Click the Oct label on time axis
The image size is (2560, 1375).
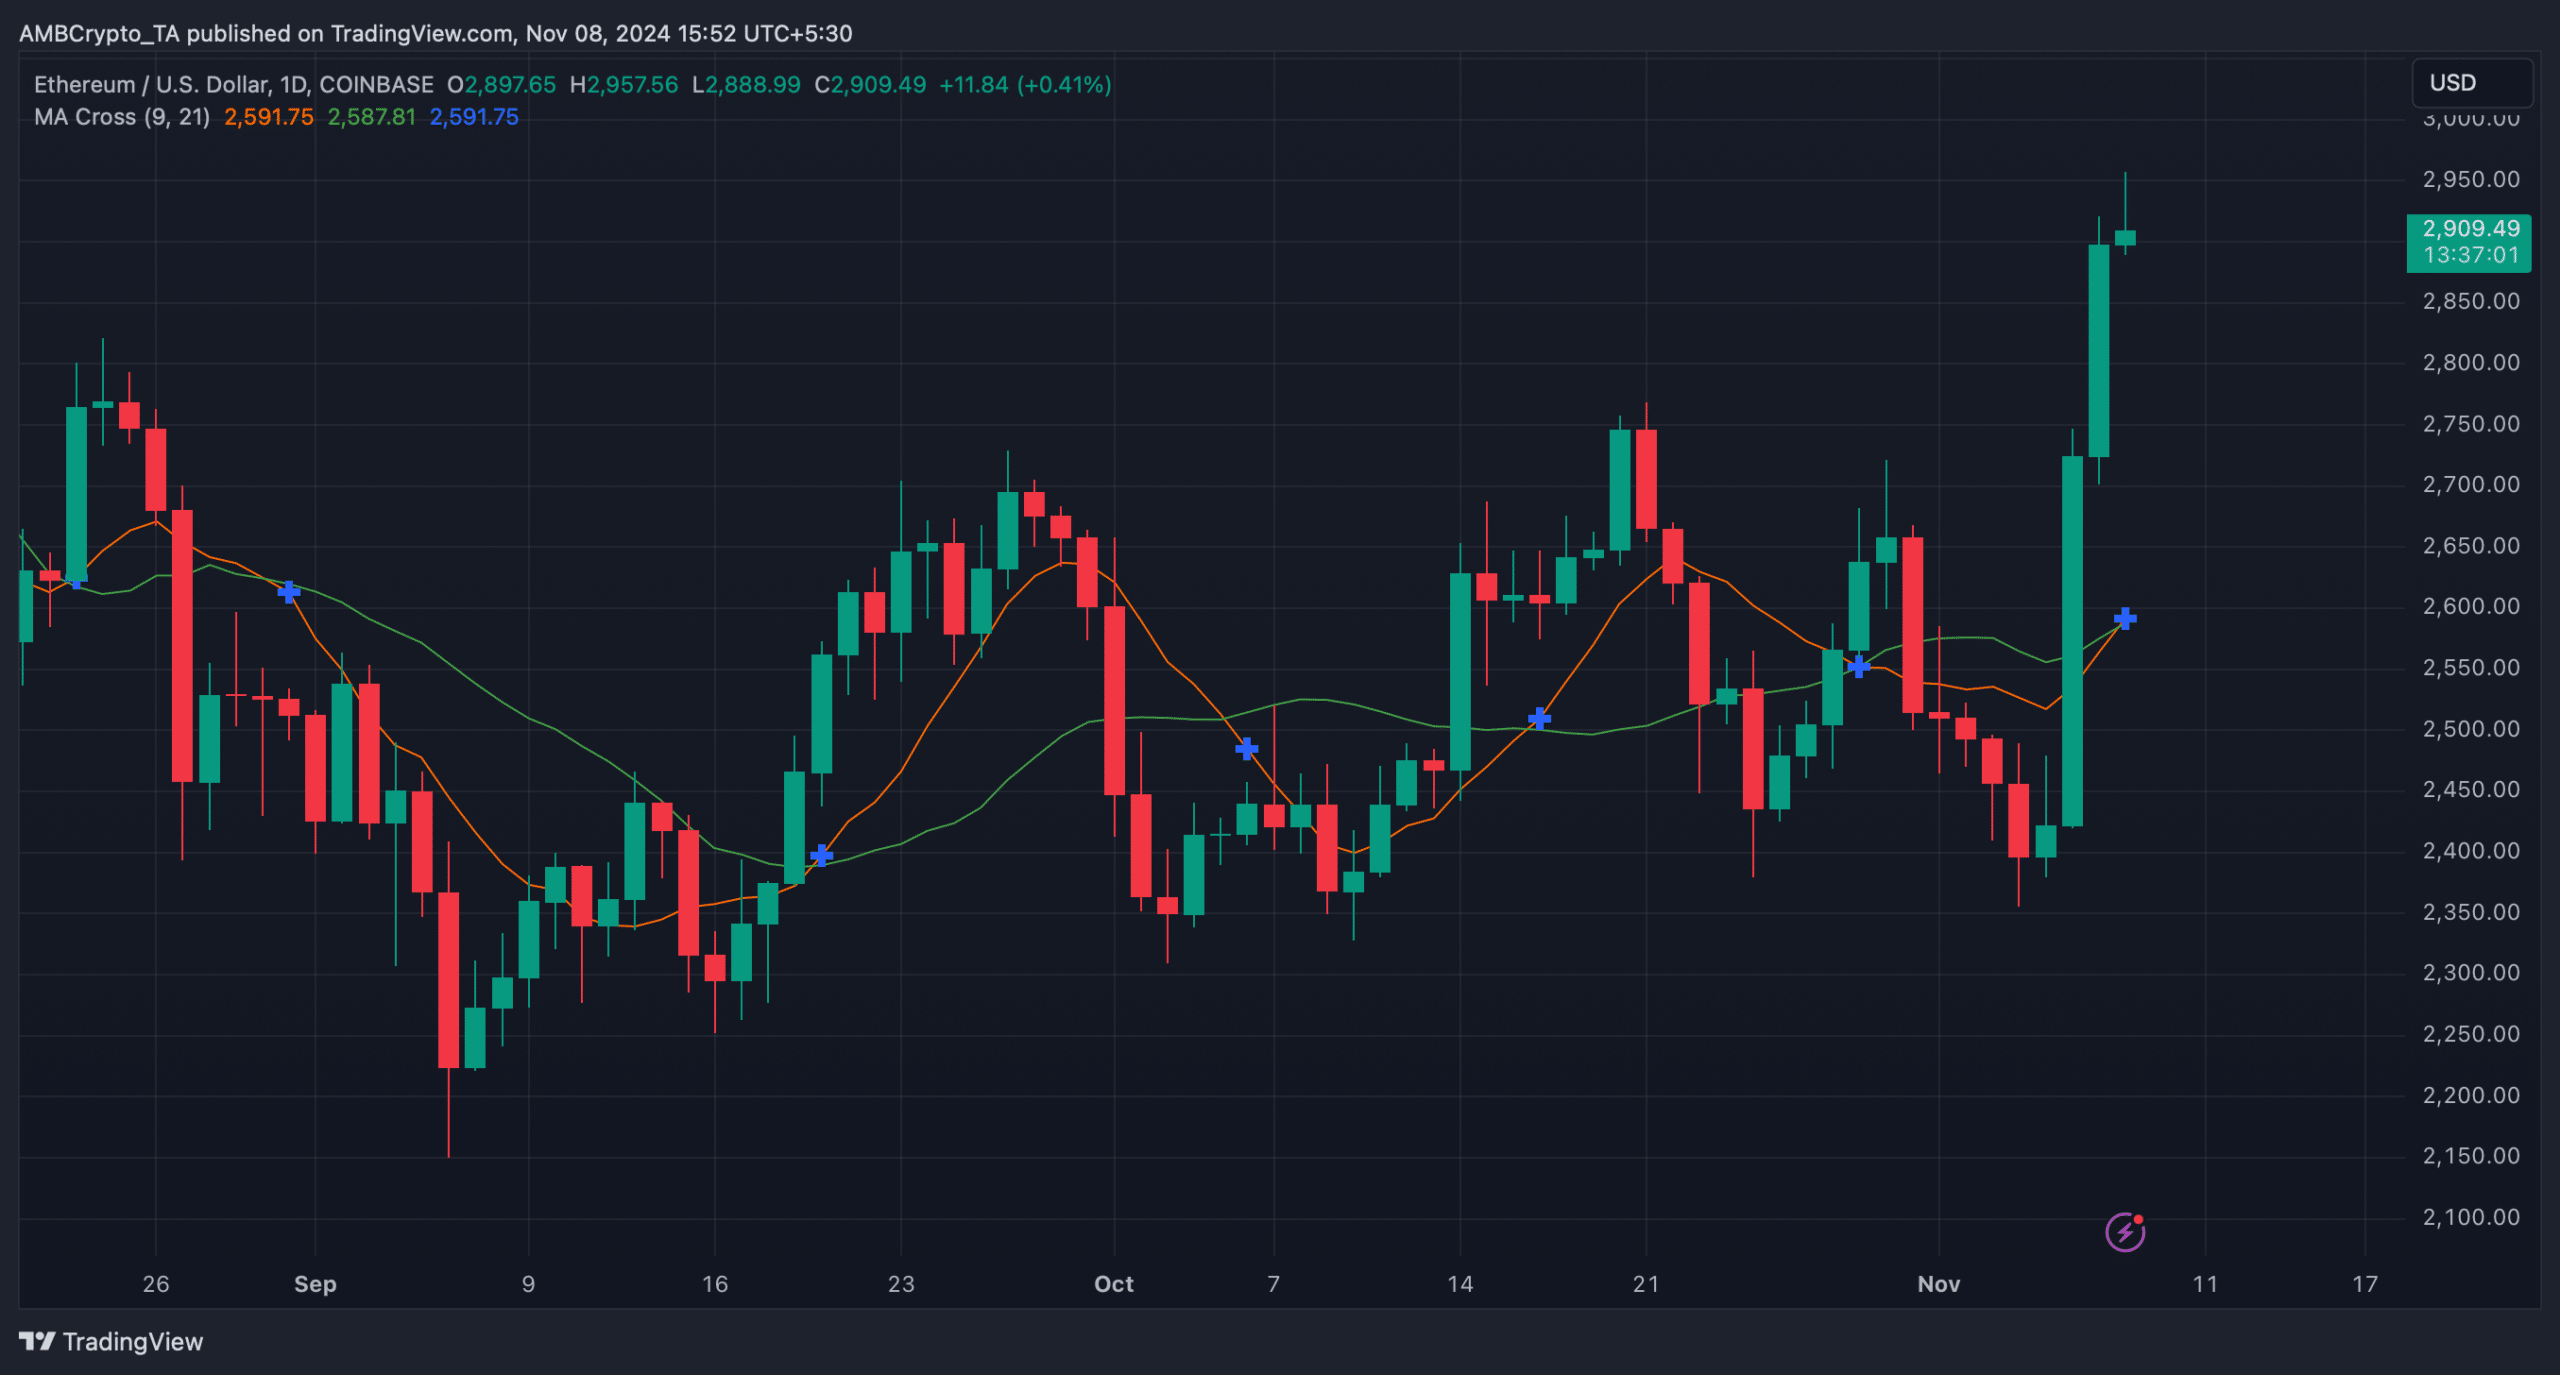(1114, 1284)
